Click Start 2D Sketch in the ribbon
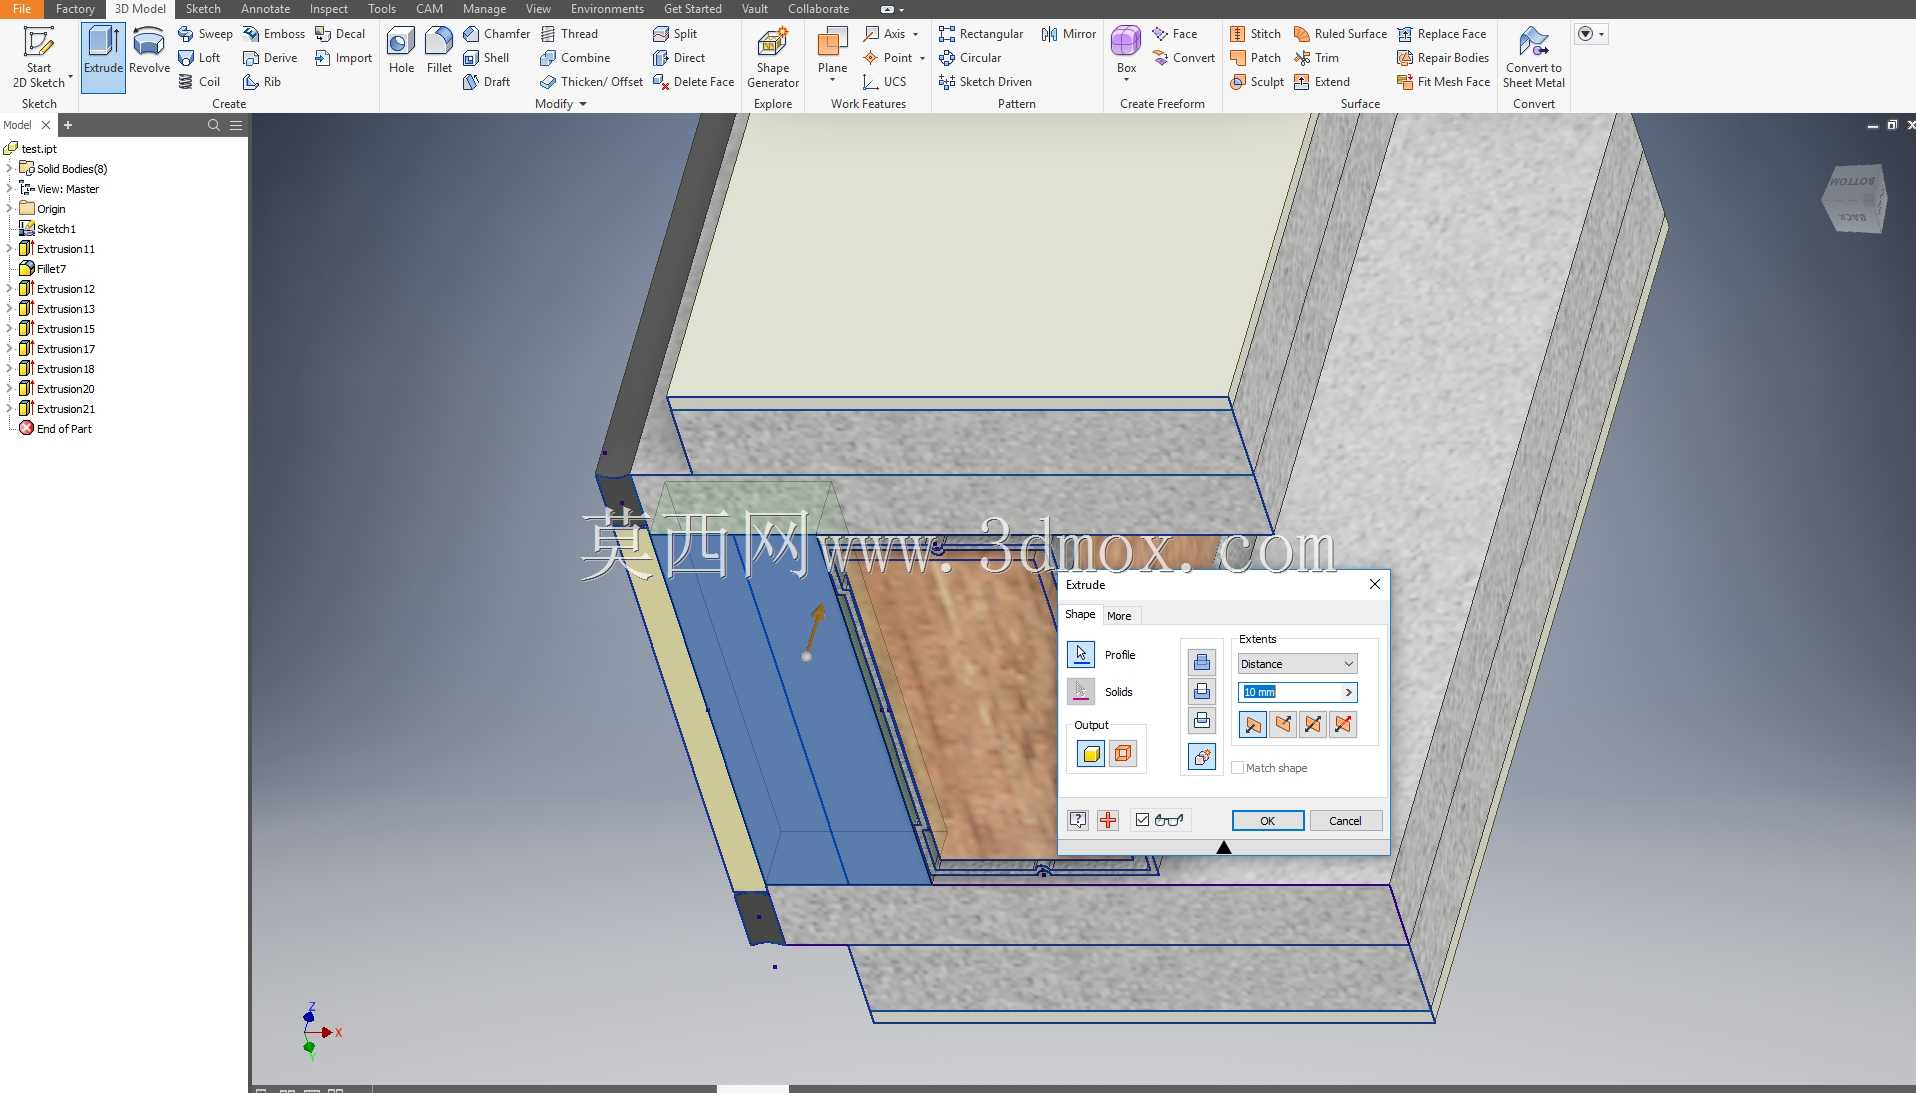 click(x=39, y=57)
